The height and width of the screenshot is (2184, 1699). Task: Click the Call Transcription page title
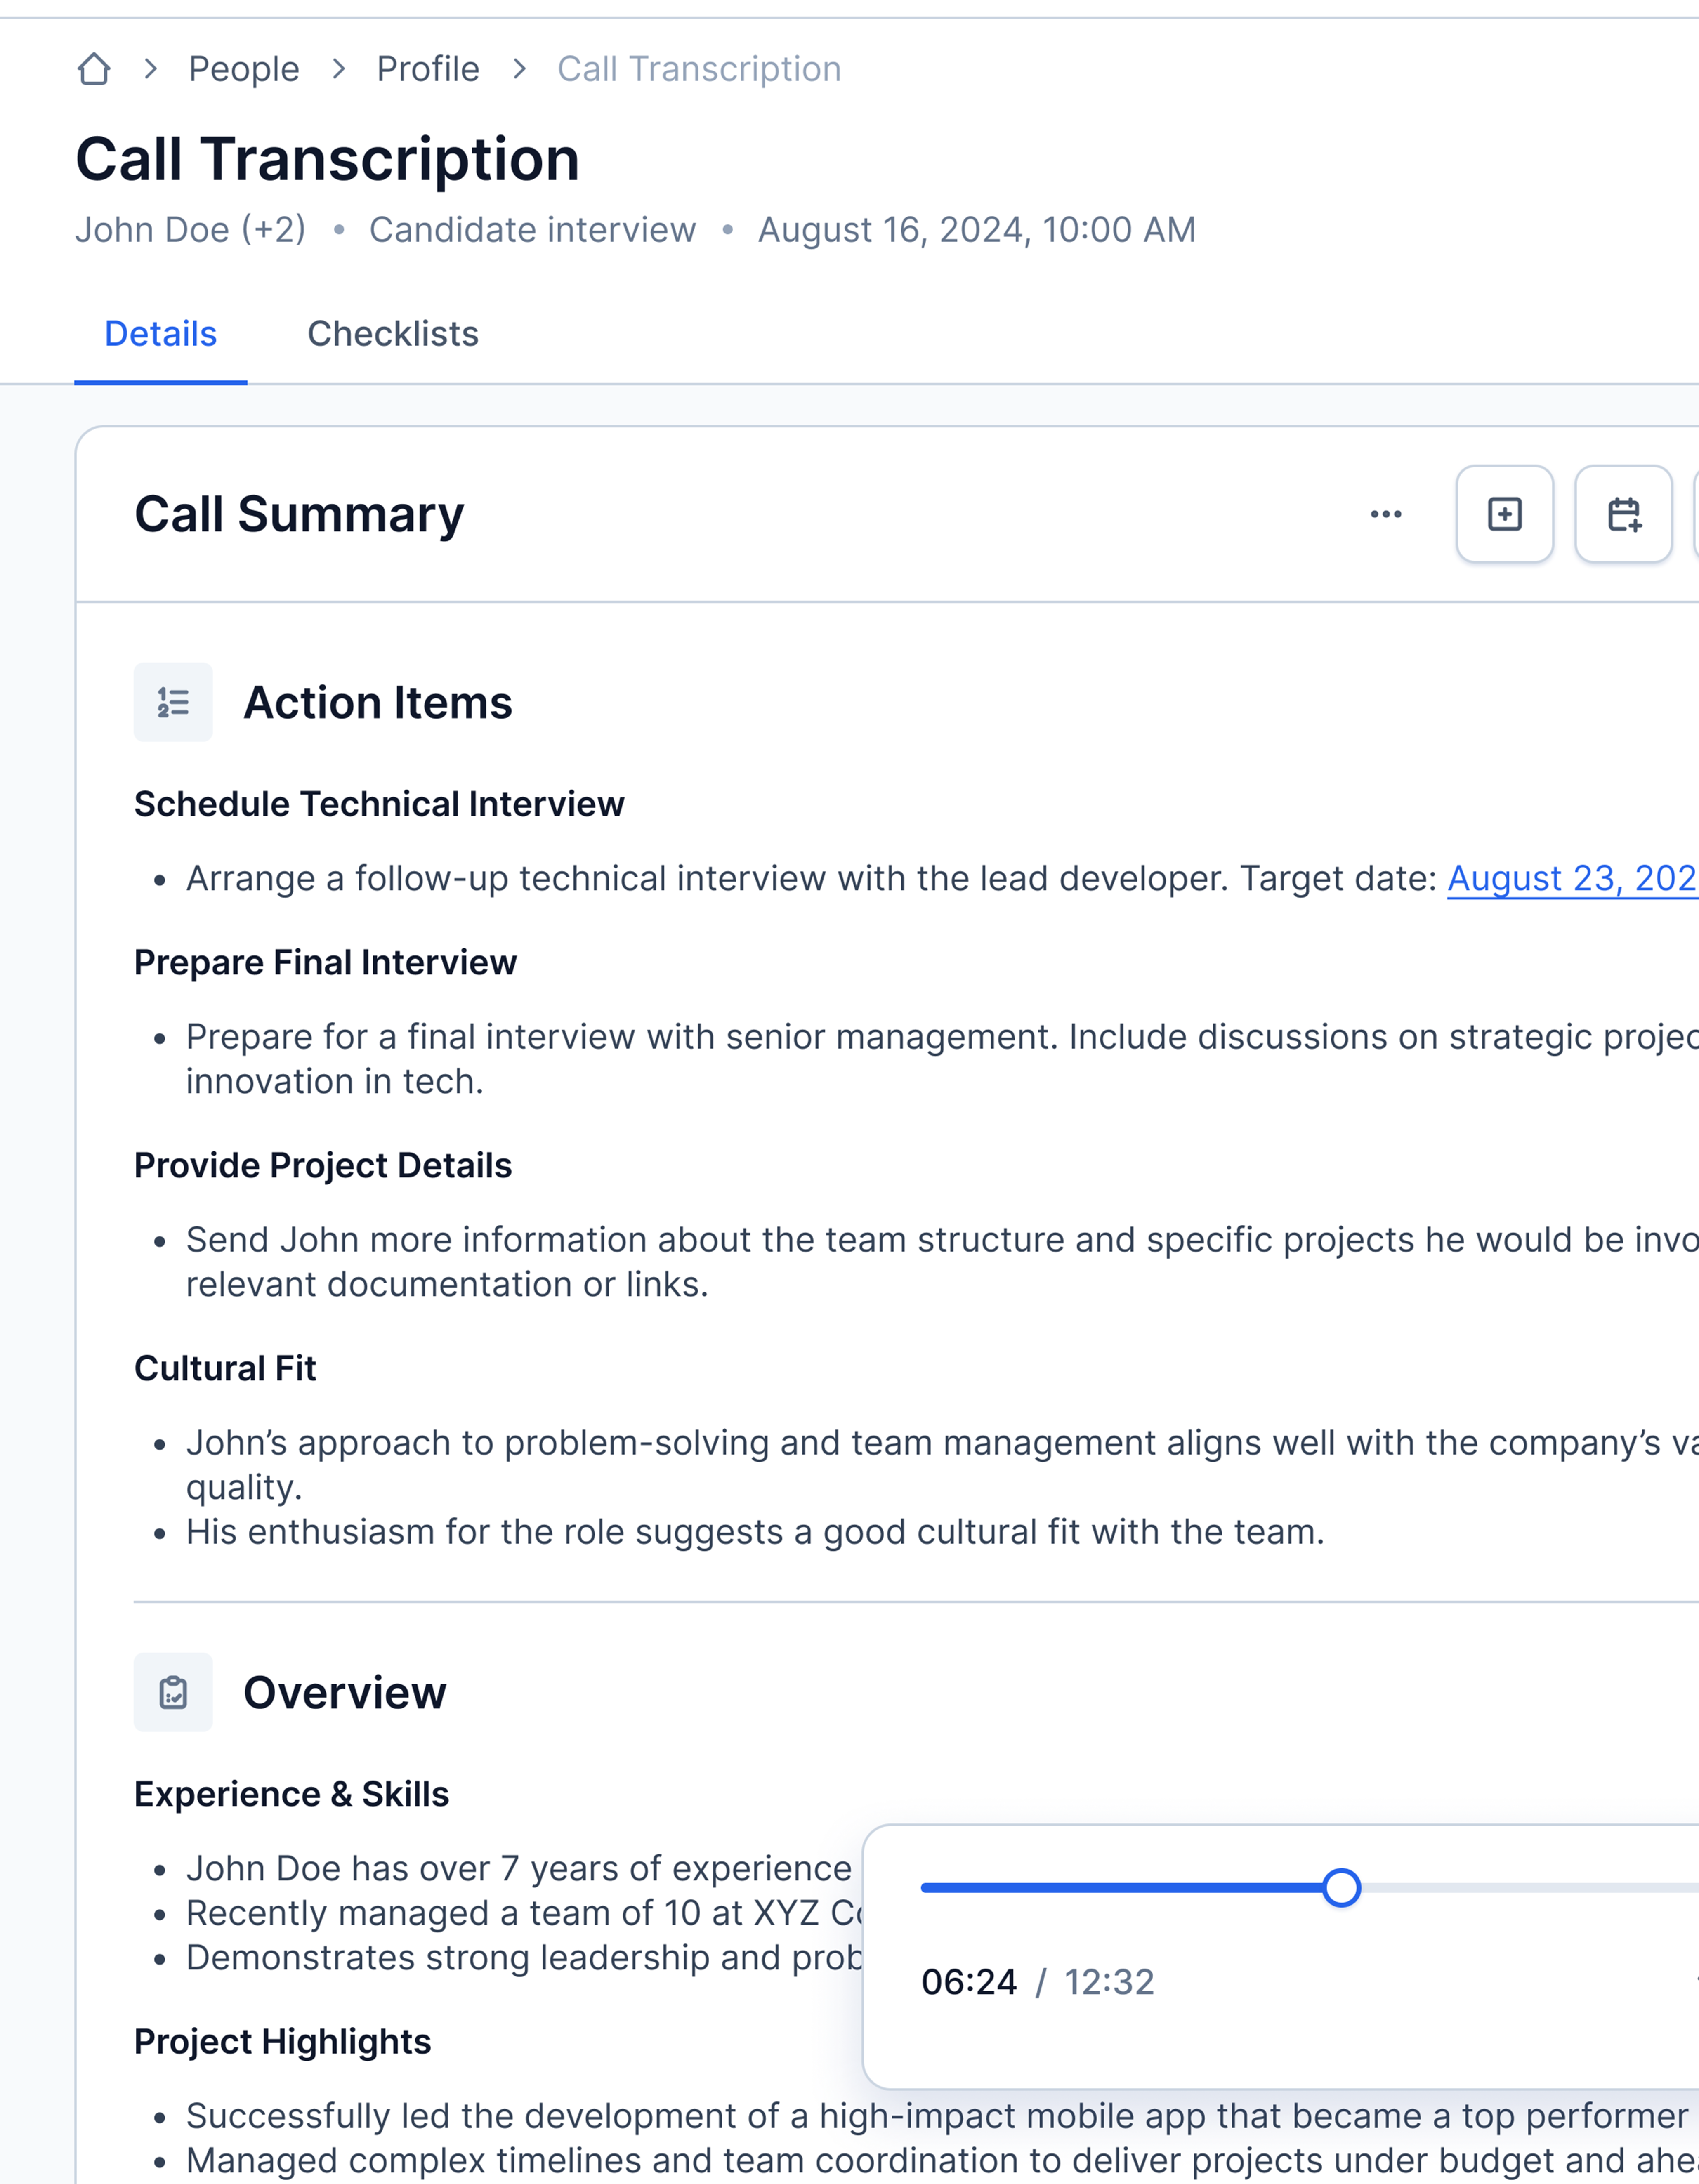(x=327, y=159)
